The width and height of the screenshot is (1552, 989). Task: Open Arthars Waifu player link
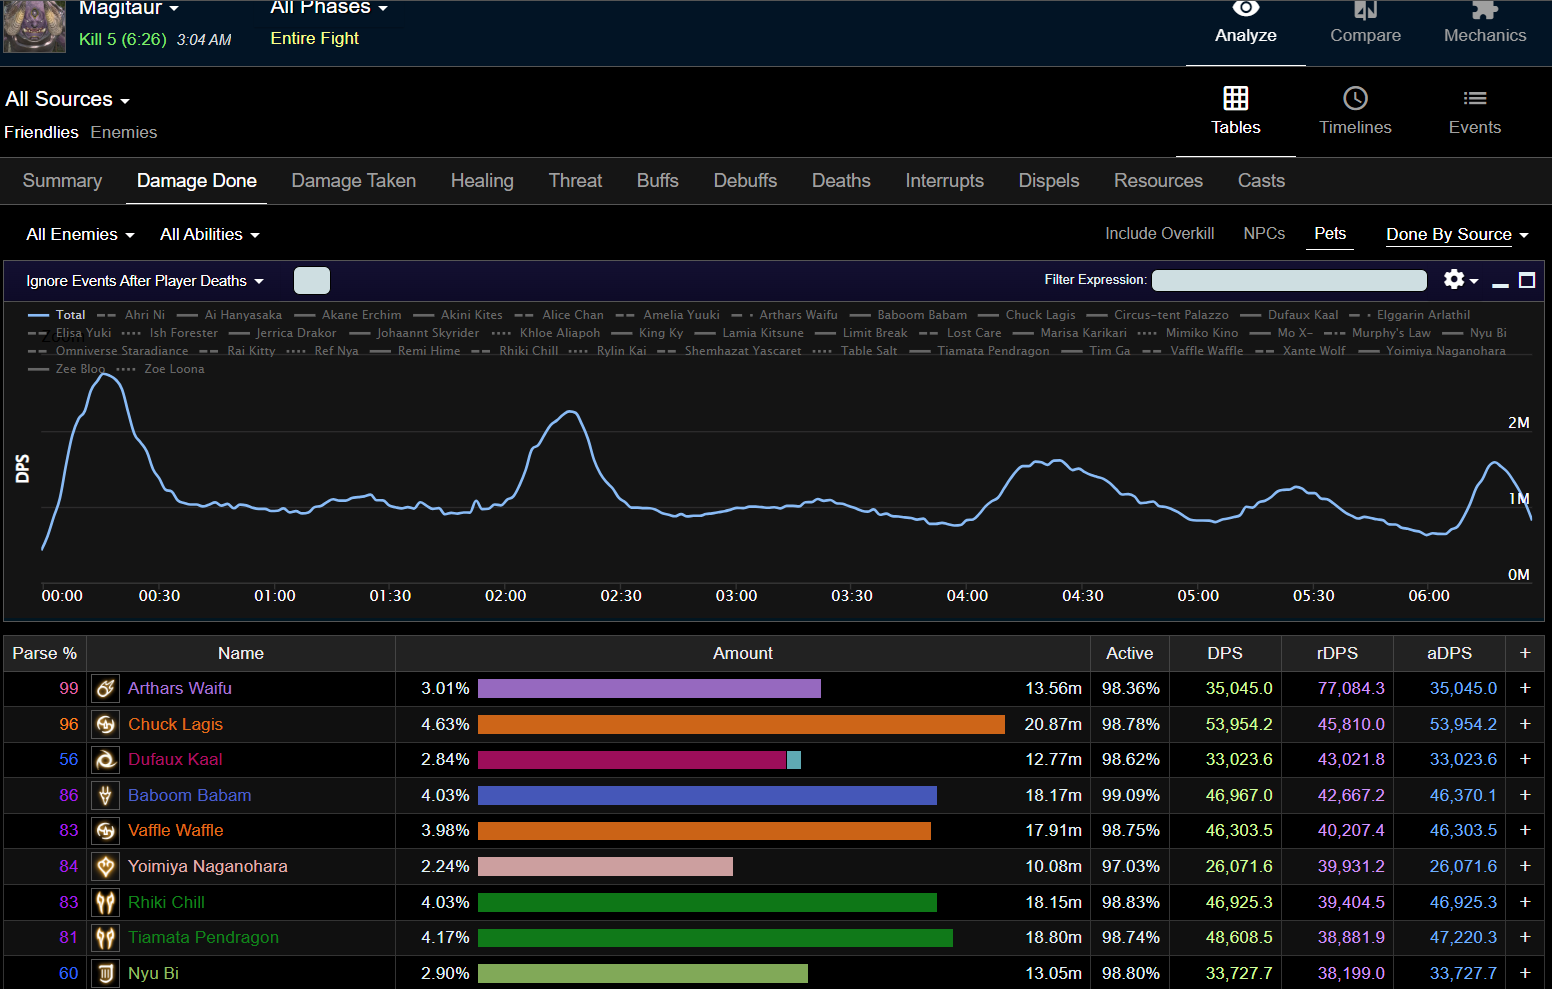180,688
